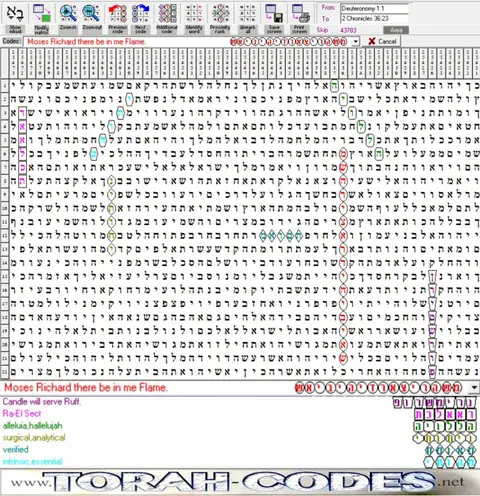Expand the Codes dropdown arrow
Image resolution: width=480 pixels, height=496 pixels.
pyautogui.click(x=356, y=42)
